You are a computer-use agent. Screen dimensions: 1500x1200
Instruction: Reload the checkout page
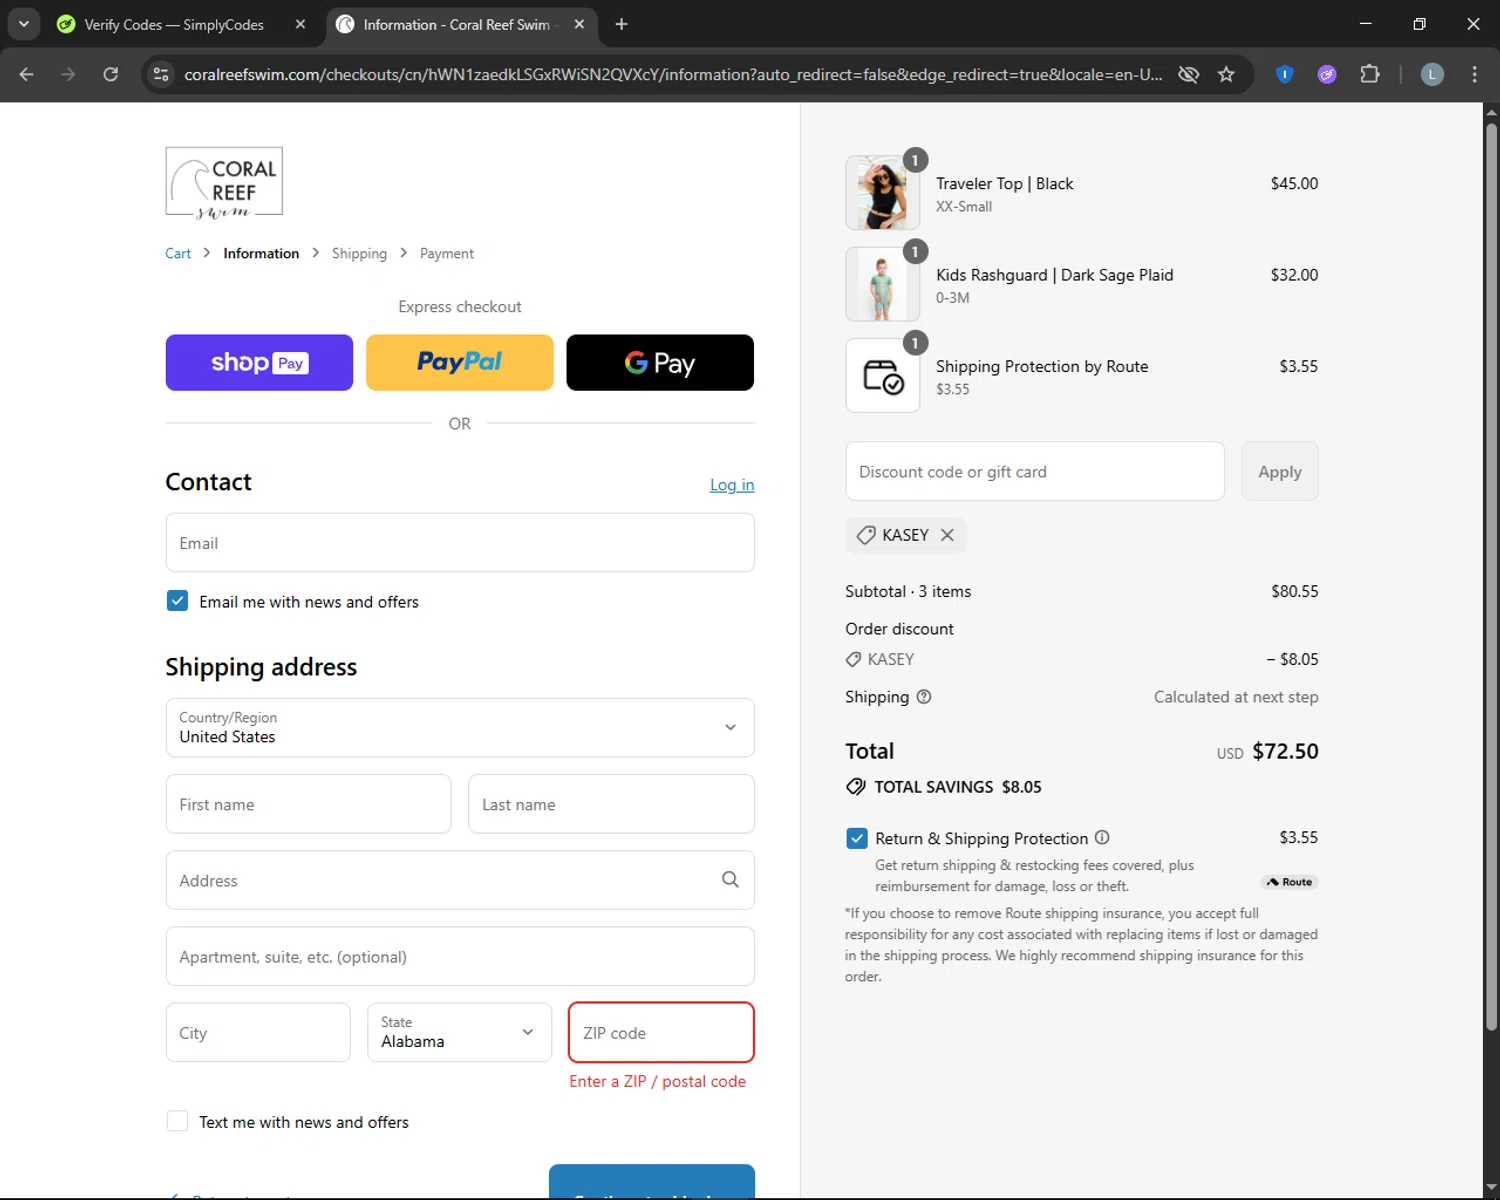tap(111, 74)
